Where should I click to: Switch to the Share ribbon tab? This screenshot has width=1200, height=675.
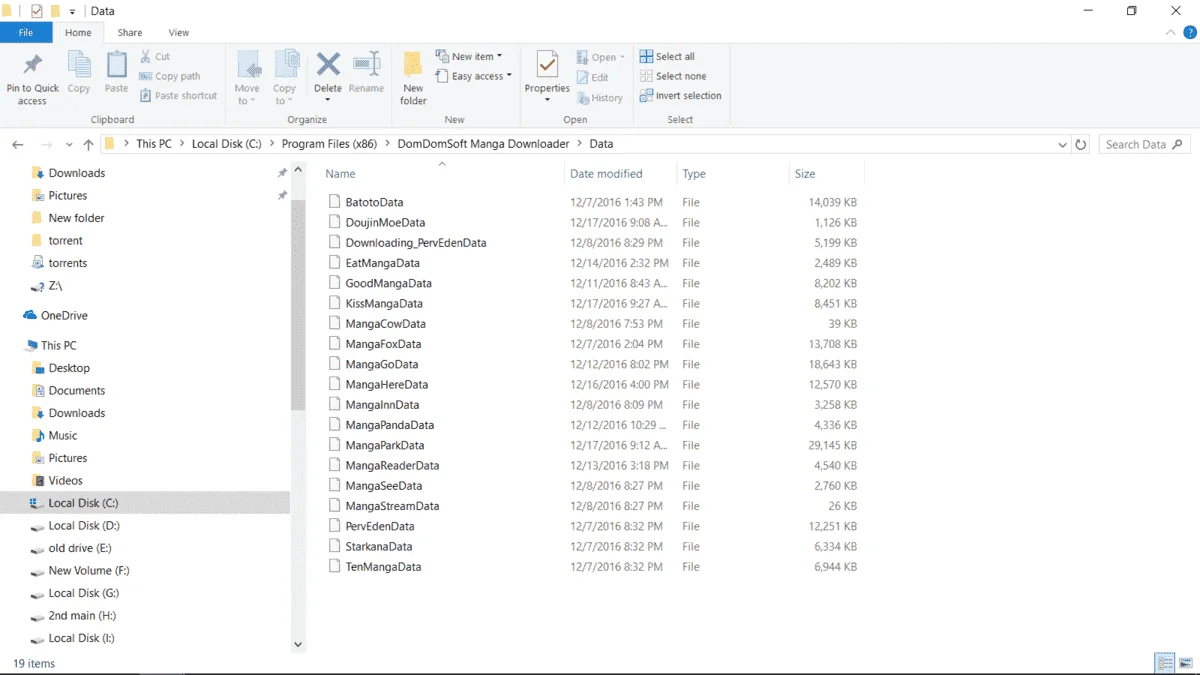pyautogui.click(x=130, y=33)
